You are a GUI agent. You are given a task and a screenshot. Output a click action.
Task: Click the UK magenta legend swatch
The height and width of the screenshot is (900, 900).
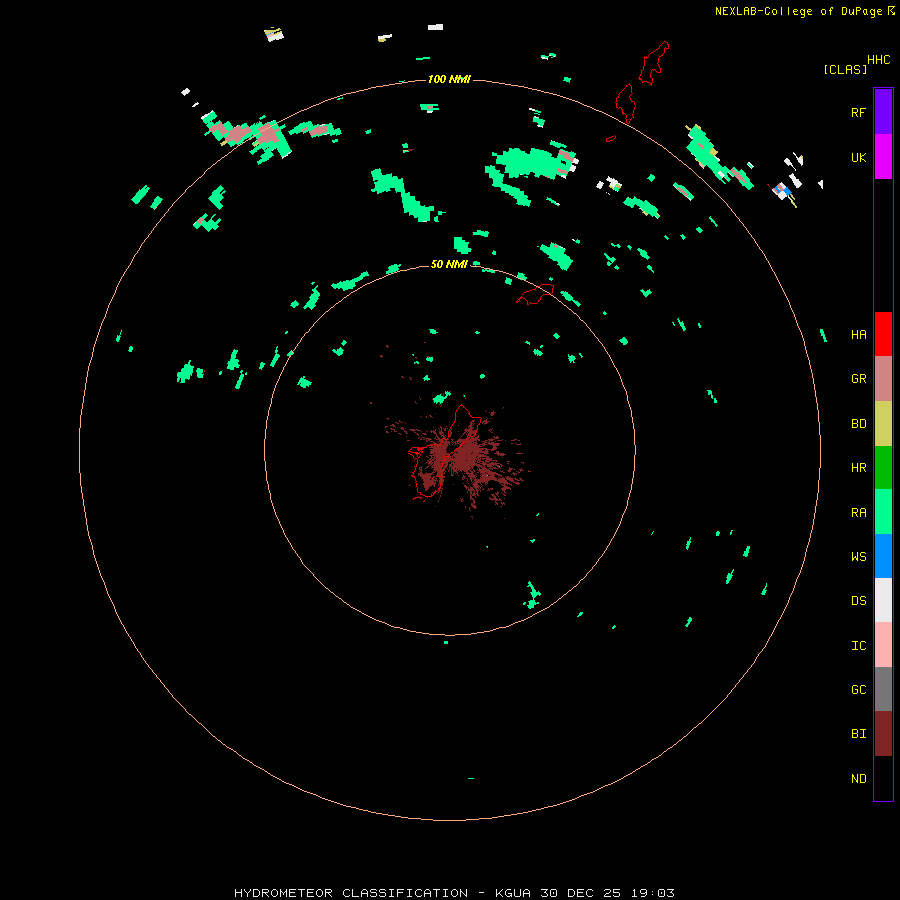click(x=883, y=157)
